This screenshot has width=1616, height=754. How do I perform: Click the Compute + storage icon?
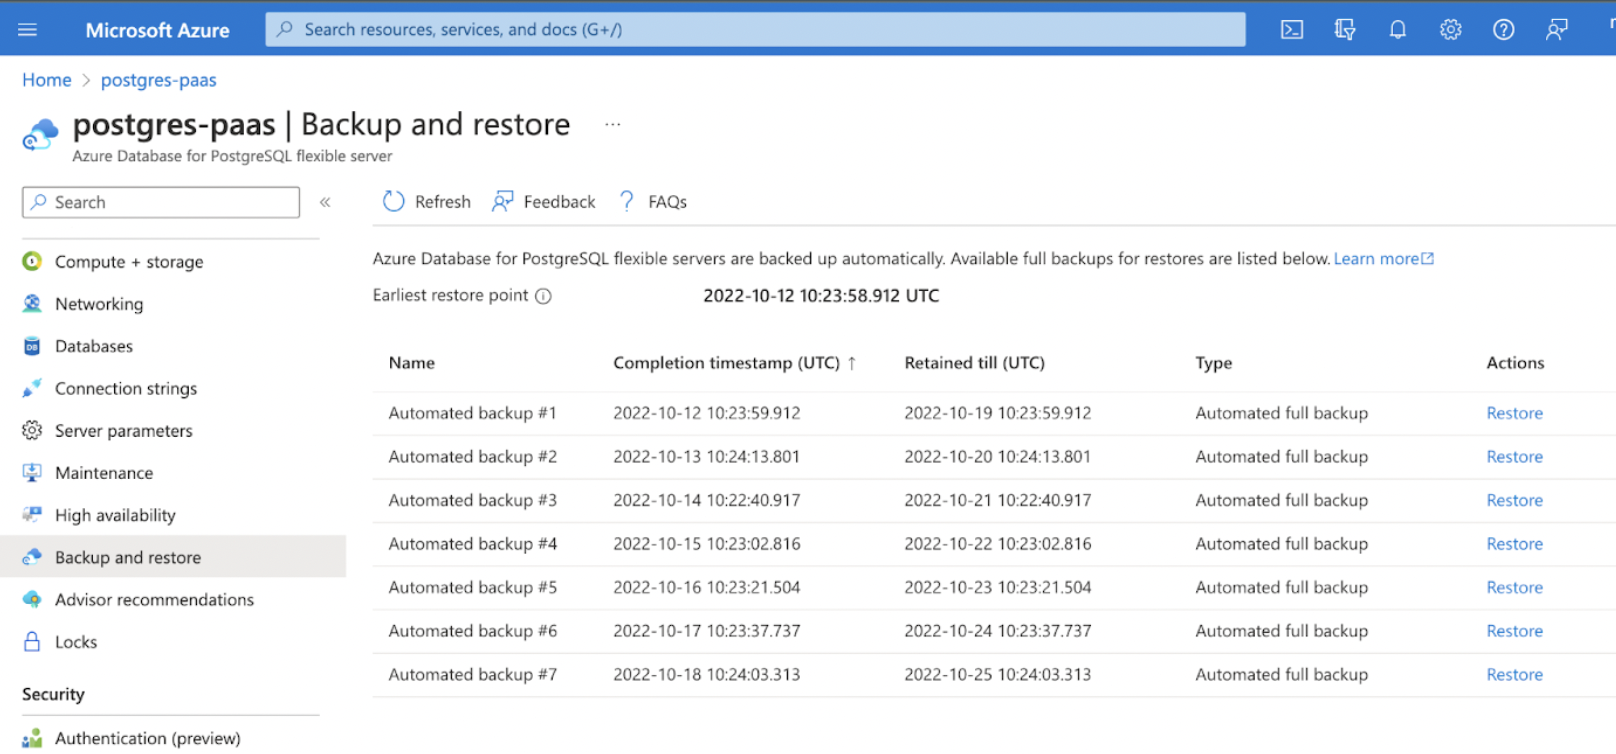[32, 261]
